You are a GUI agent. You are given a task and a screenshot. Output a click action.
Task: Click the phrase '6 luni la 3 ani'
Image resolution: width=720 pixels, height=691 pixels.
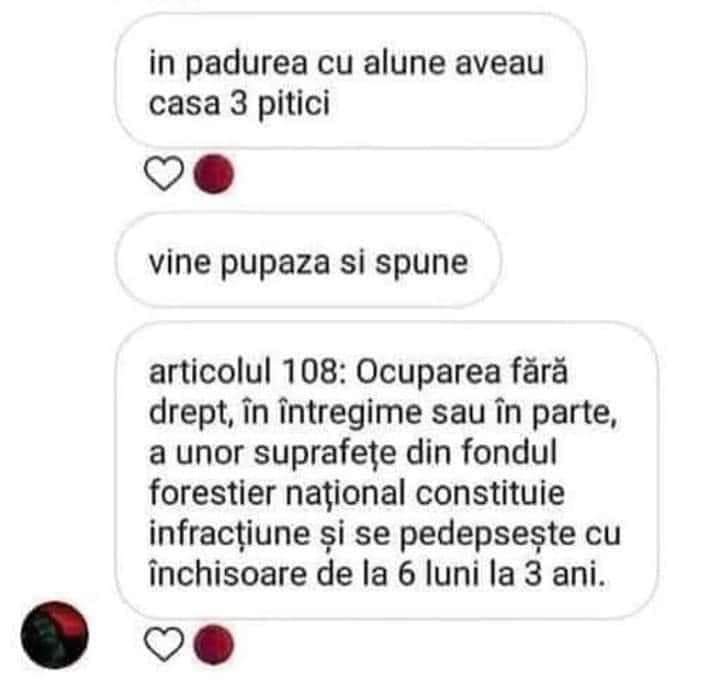[x=501, y=574]
